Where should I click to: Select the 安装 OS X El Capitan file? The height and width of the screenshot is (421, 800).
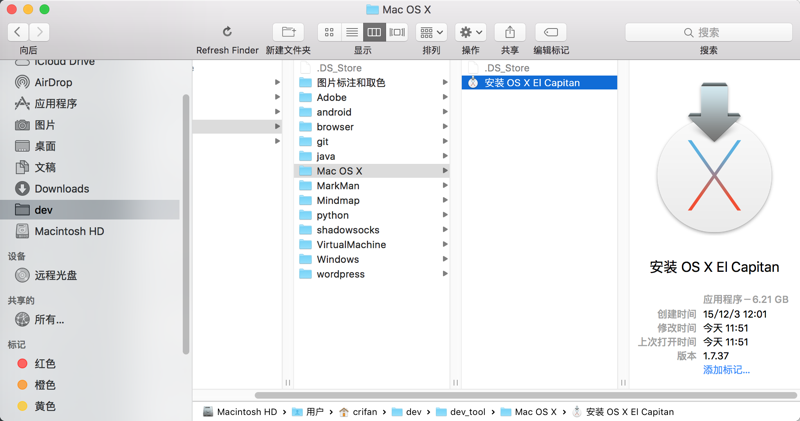[x=539, y=83]
